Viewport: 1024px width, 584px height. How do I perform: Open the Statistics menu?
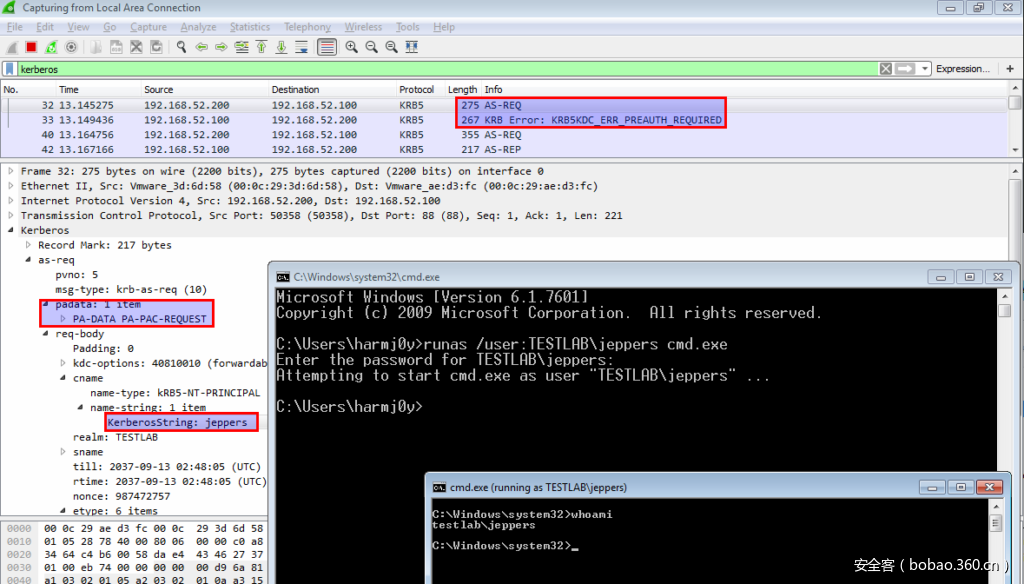[x=249, y=27]
